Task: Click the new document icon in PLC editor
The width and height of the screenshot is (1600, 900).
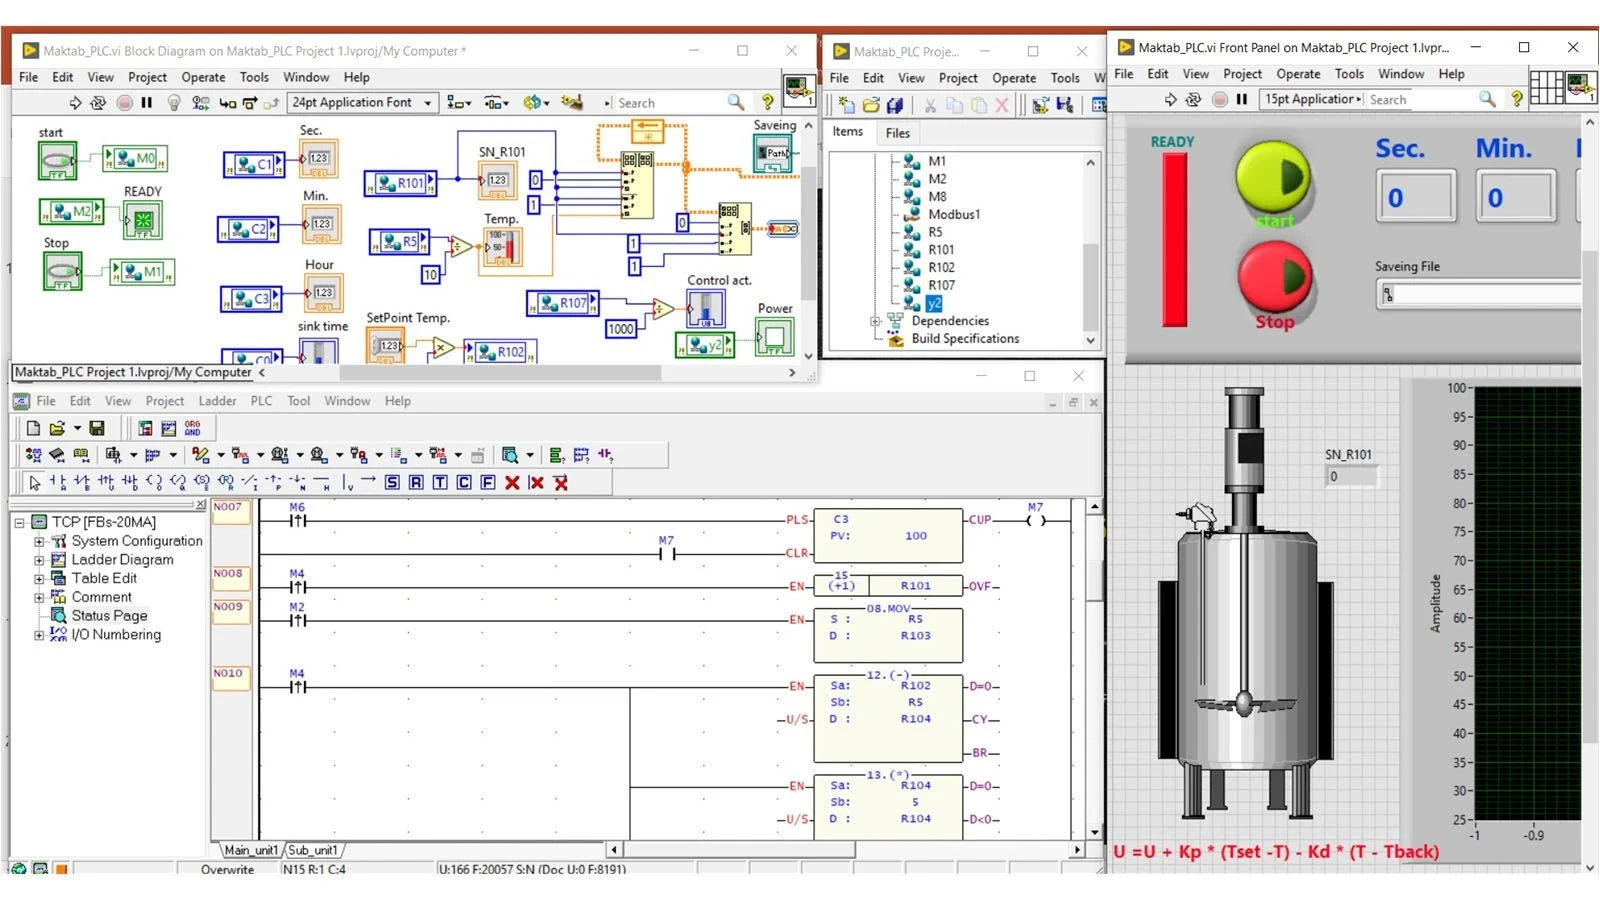Action: [33, 428]
